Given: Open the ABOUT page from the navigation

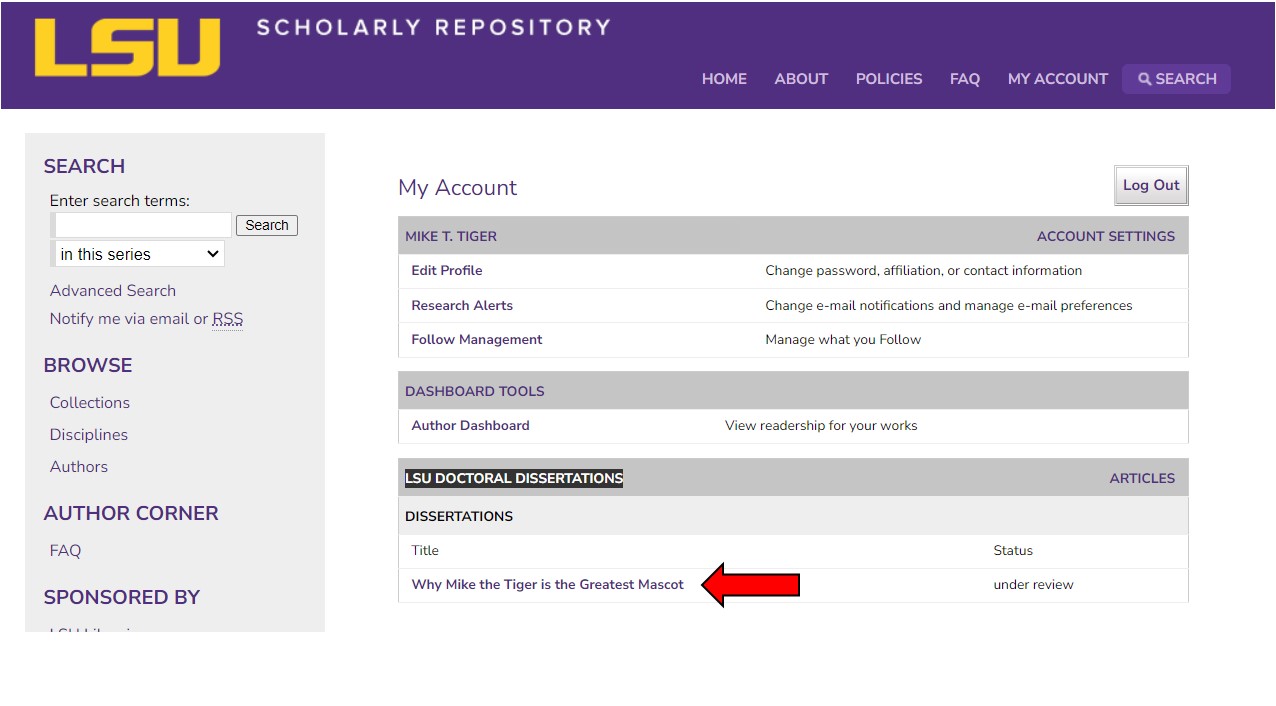Looking at the screenshot, I should coord(800,79).
